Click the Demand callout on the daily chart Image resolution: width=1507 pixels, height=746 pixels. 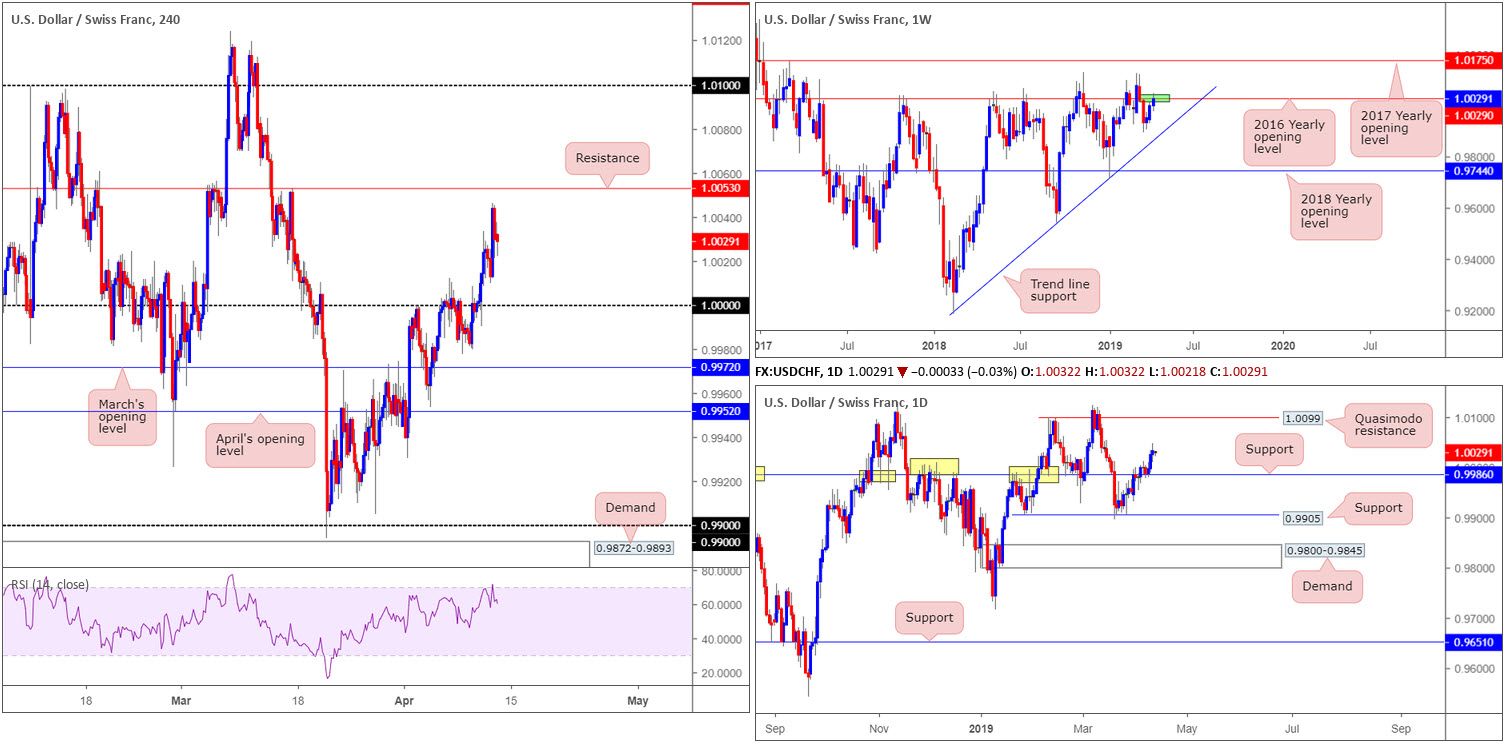point(1327,586)
